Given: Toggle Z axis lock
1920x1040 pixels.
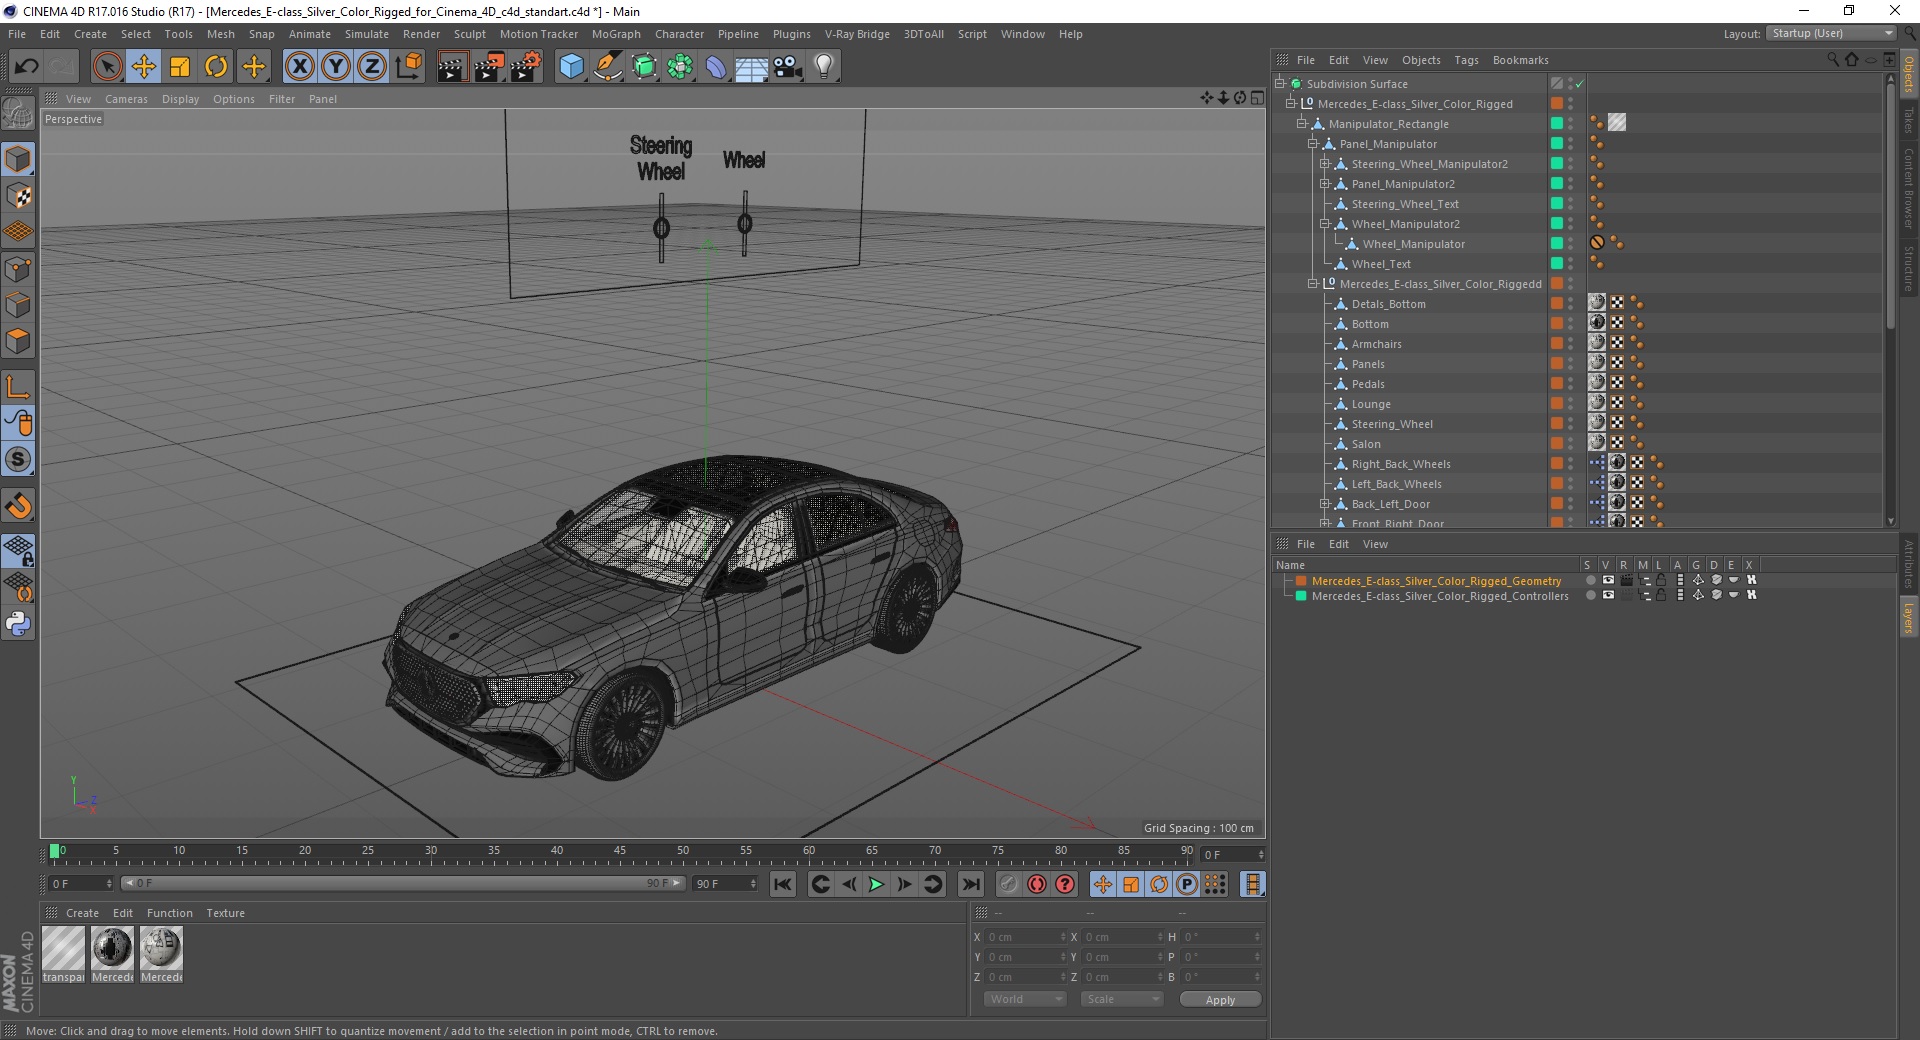Looking at the screenshot, I should (x=372, y=67).
